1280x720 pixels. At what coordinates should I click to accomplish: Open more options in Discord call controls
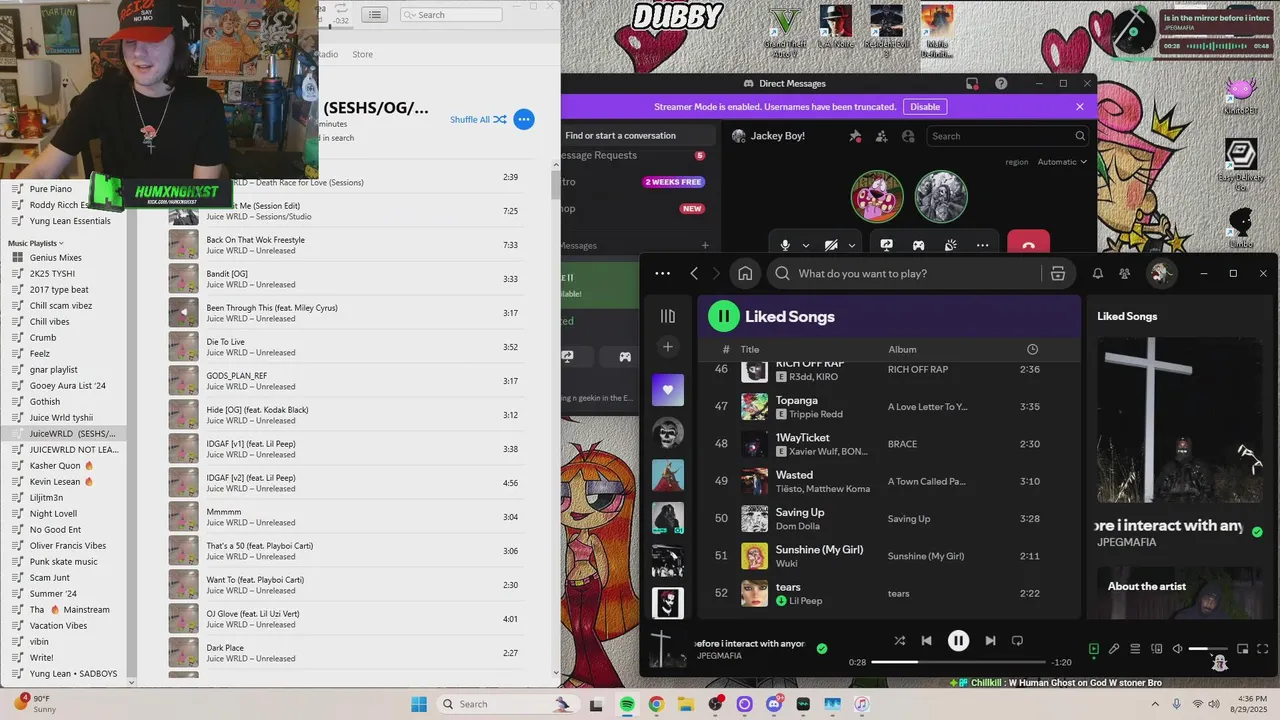[982, 245]
